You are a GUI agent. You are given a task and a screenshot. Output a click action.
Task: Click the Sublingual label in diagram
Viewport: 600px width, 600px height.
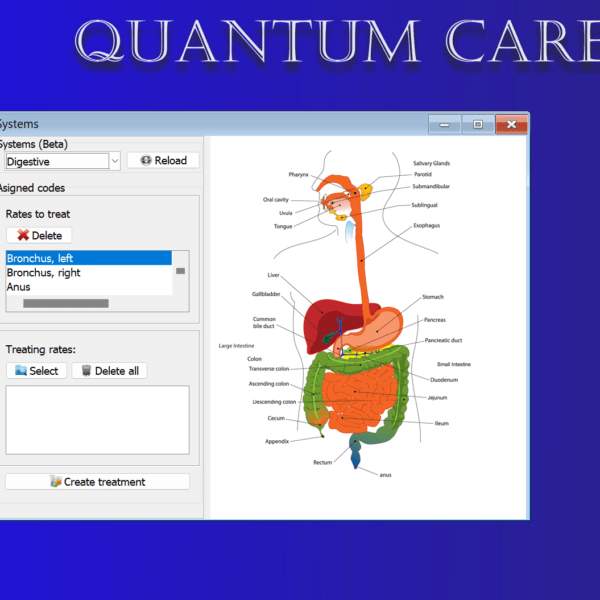424,205
